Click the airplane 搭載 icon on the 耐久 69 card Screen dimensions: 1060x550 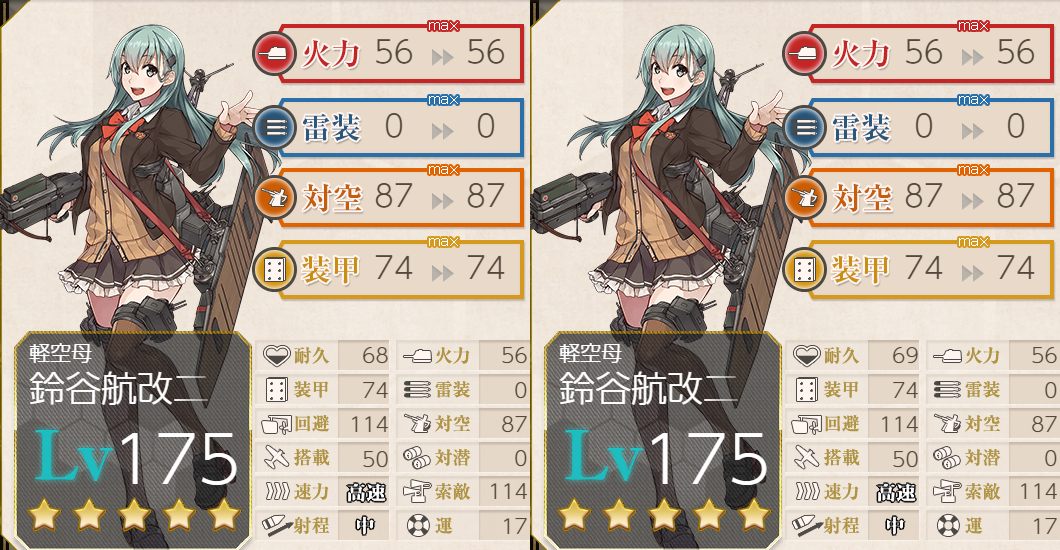coord(806,458)
